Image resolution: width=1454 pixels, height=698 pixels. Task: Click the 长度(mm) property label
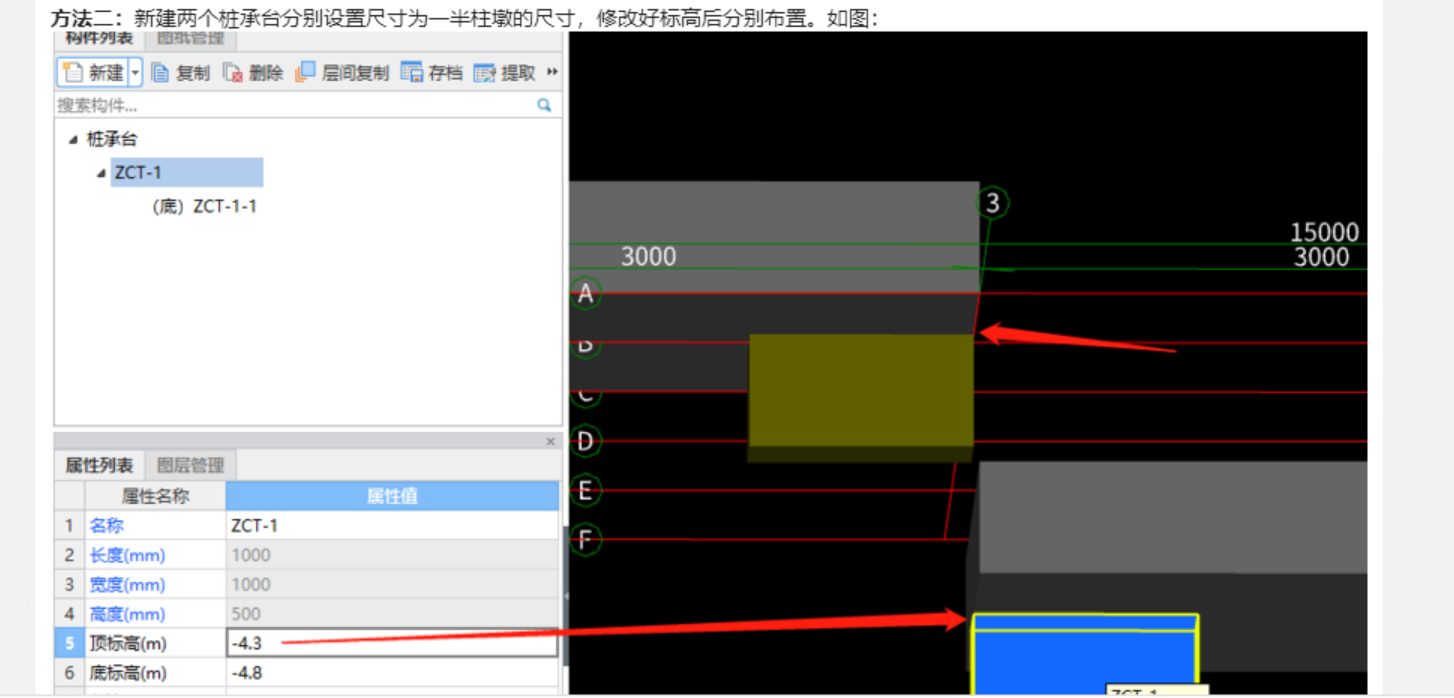pos(128,555)
